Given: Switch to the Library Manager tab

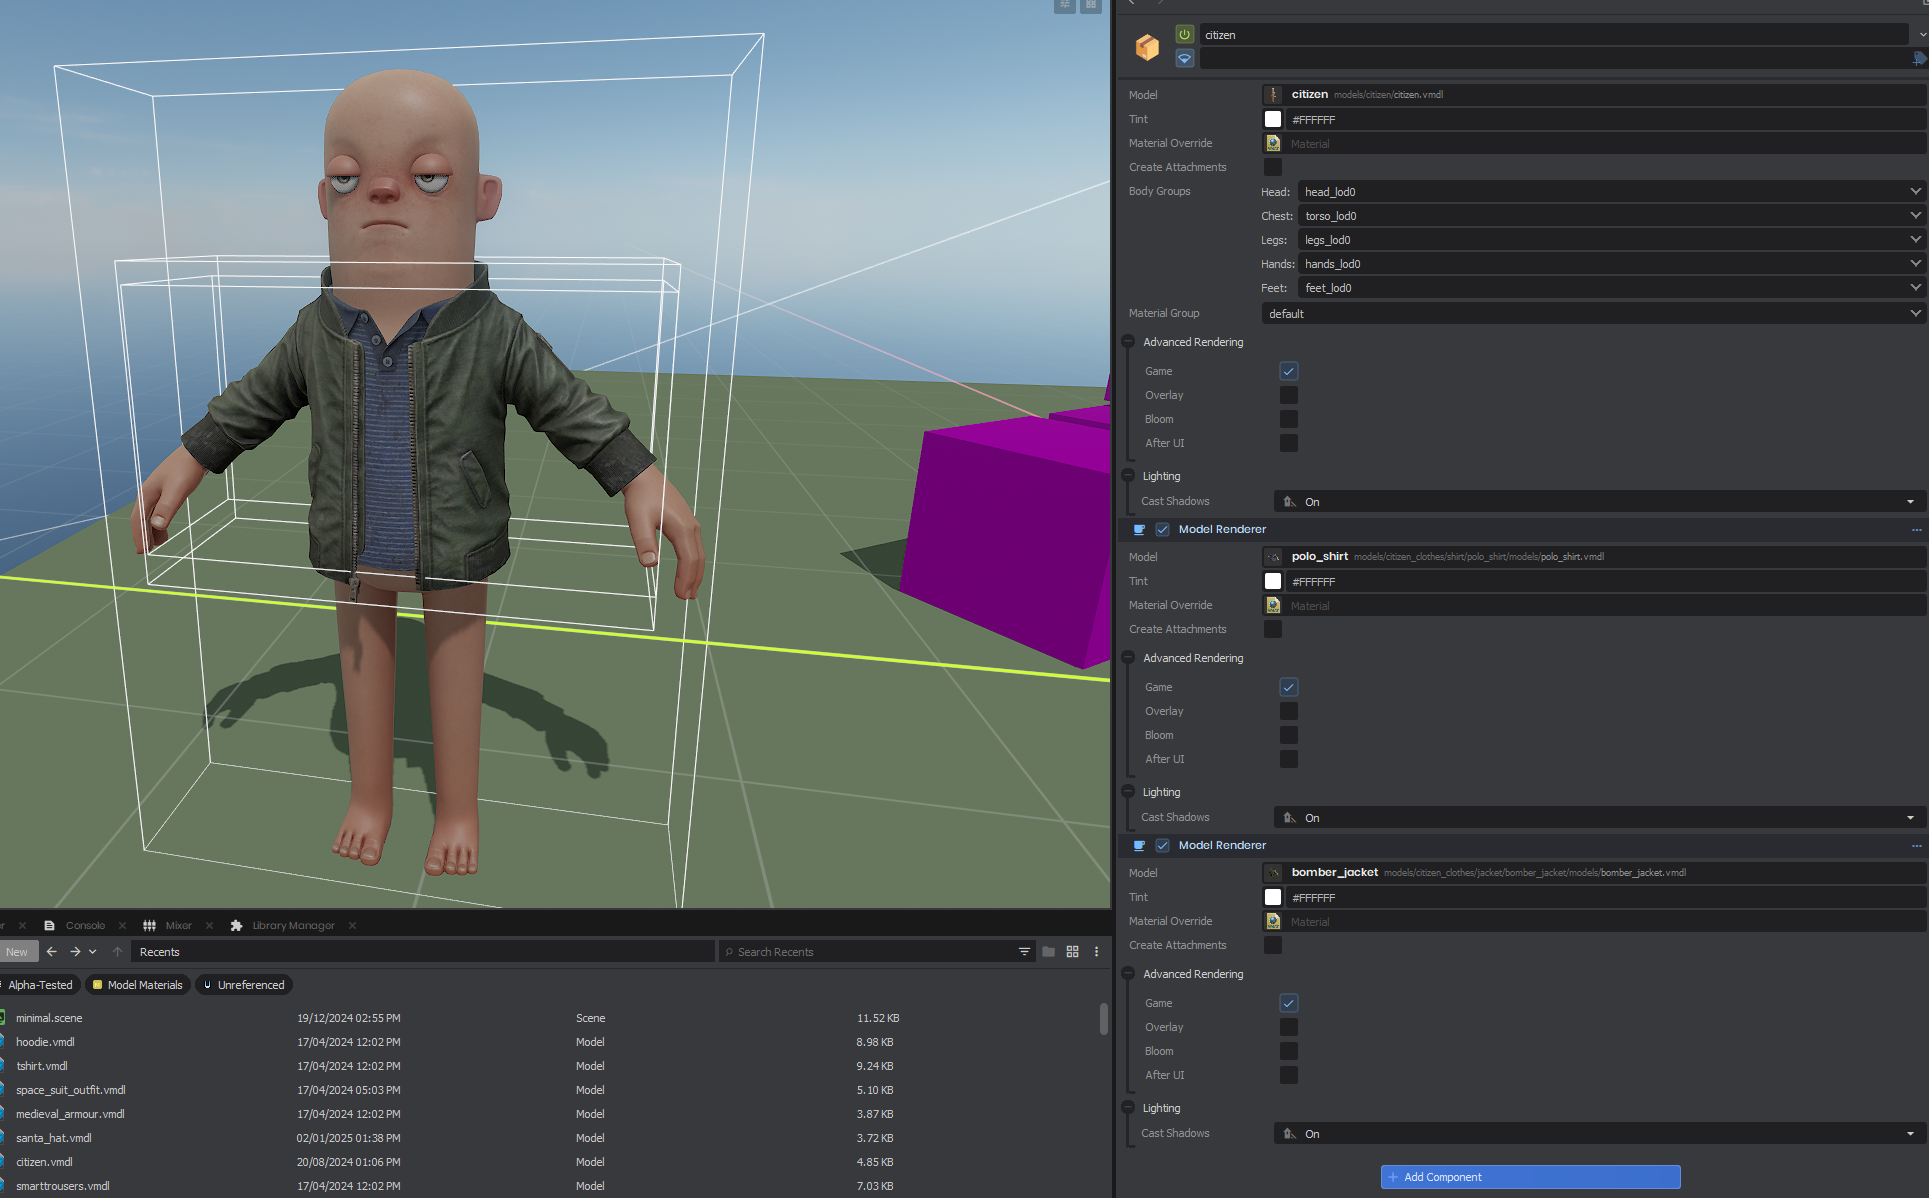Looking at the screenshot, I should [x=292, y=926].
